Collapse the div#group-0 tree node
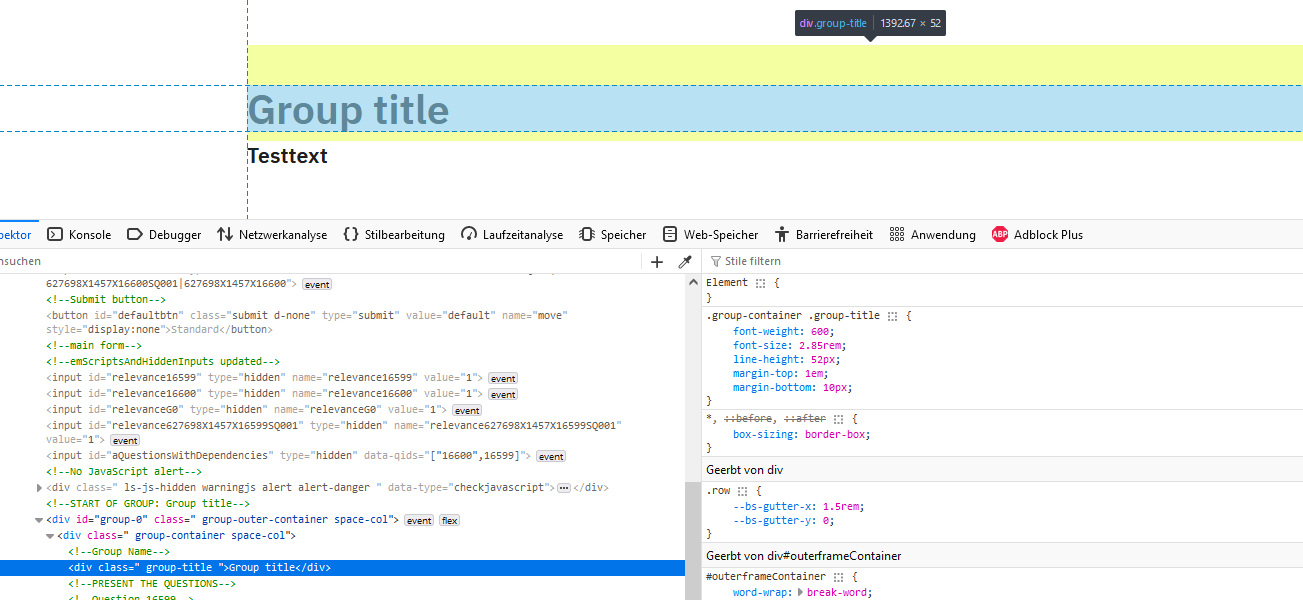The height and width of the screenshot is (600, 1303). tap(39, 521)
